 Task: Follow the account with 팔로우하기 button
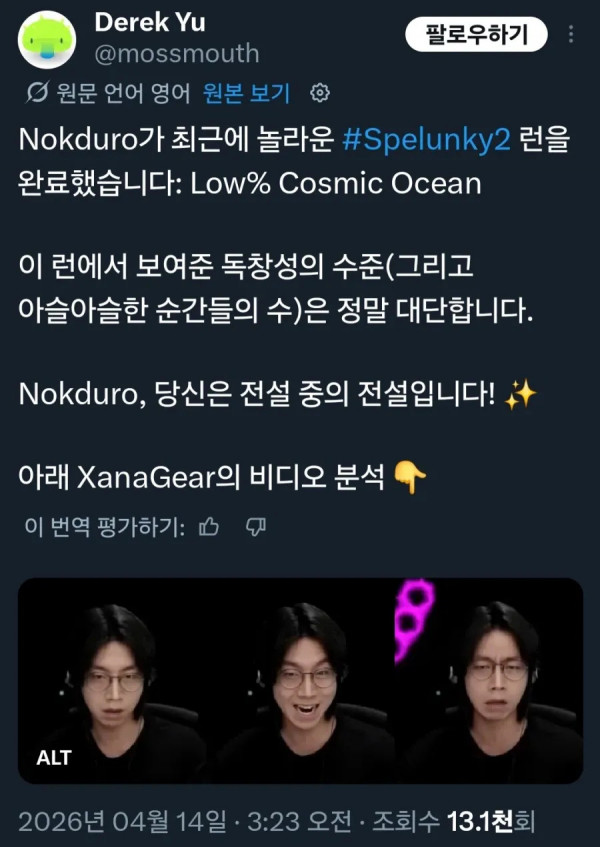tap(476, 35)
